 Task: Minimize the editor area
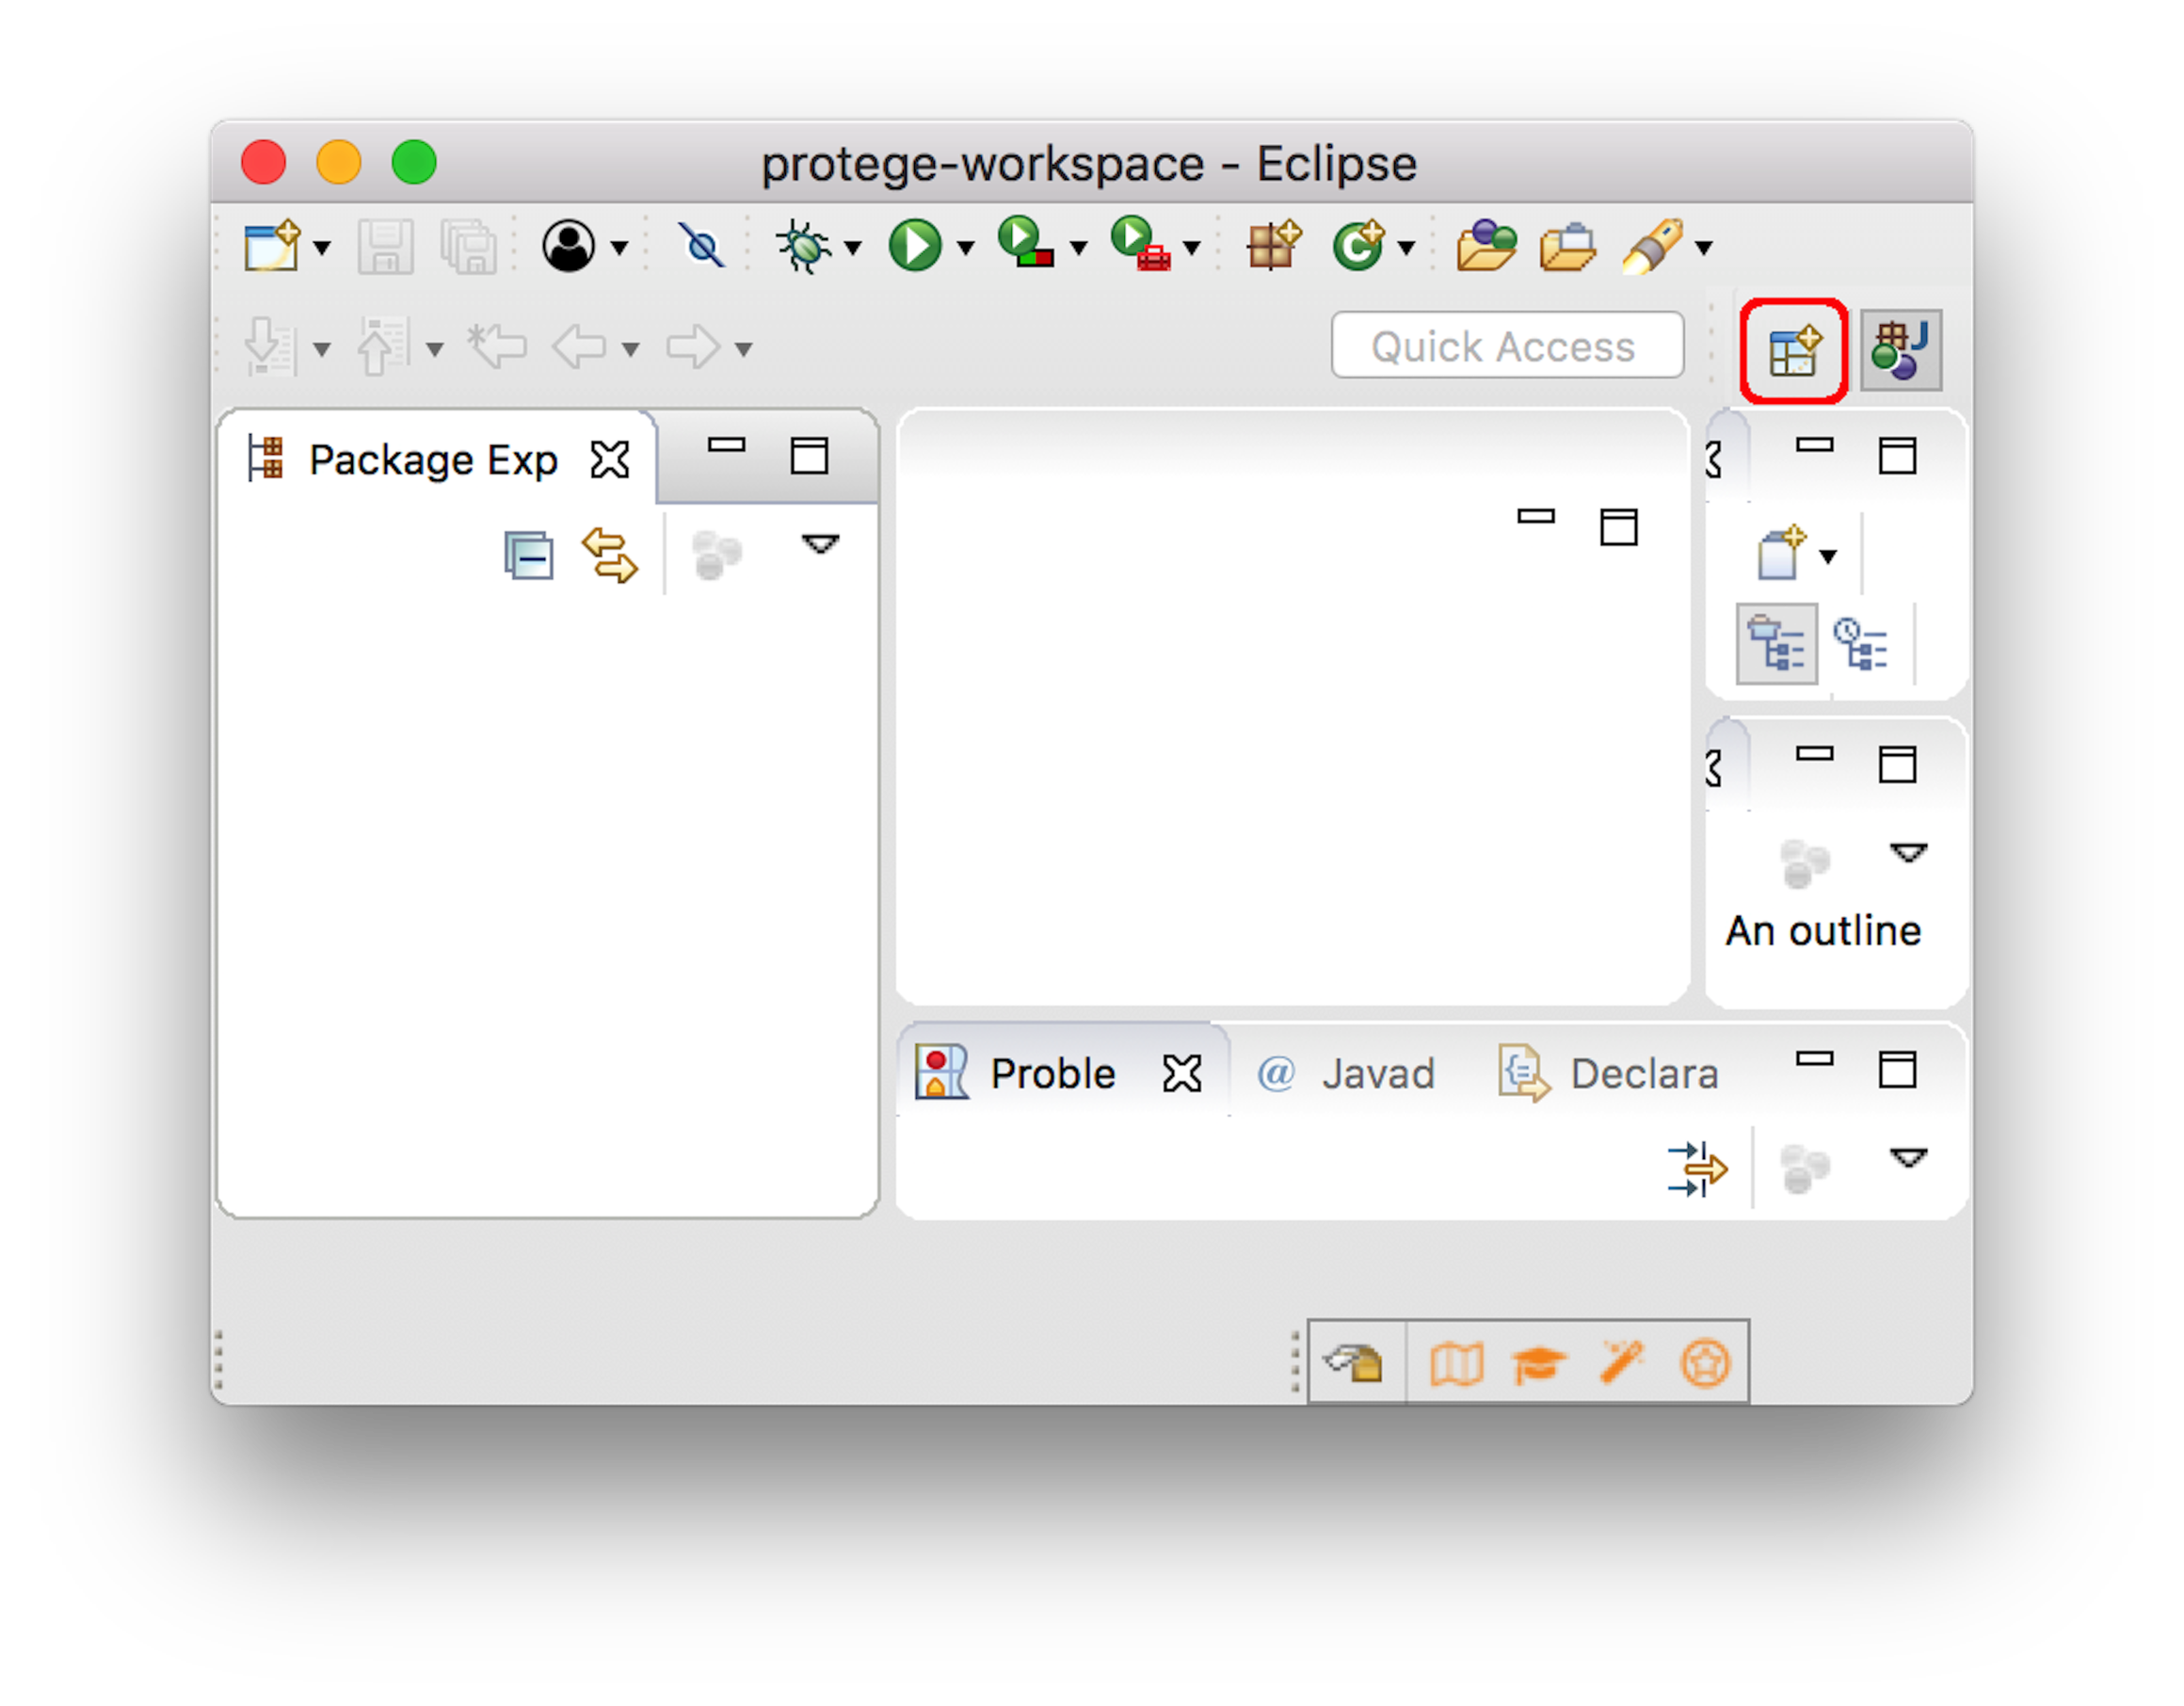1536,516
